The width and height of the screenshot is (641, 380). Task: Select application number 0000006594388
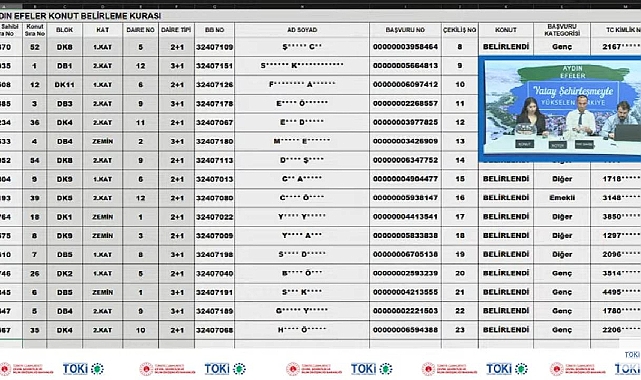coord(405,330)
